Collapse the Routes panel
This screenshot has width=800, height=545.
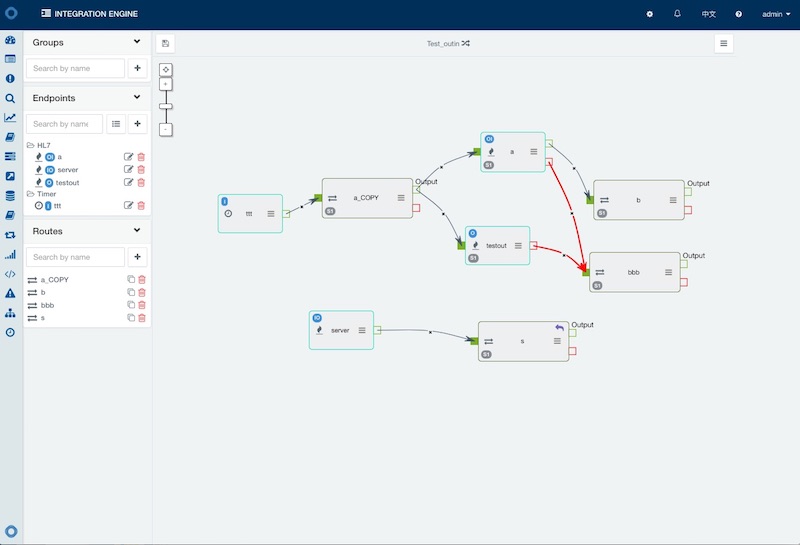(137, 231)
